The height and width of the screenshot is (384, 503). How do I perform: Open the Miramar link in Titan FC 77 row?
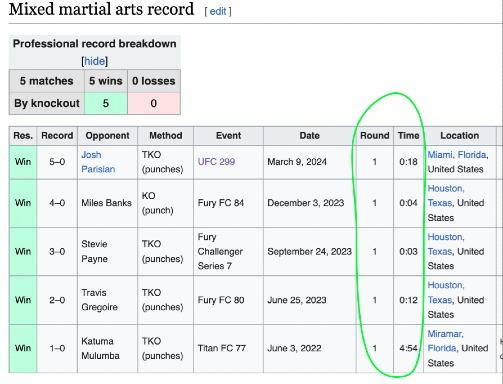[x=445, y=334]
